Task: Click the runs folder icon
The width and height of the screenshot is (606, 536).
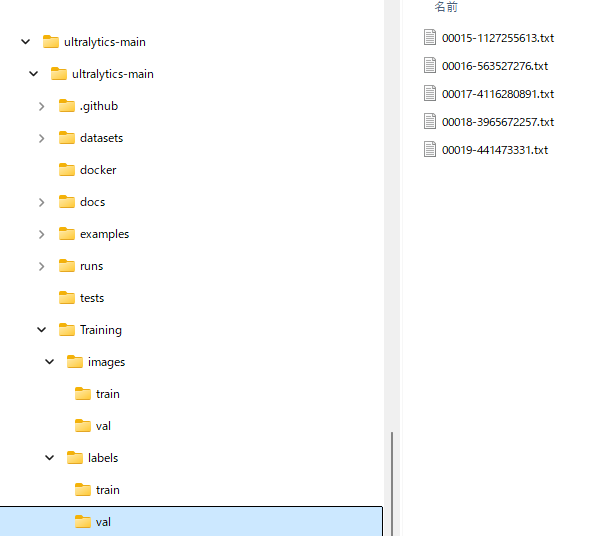Action: [67, 266]
